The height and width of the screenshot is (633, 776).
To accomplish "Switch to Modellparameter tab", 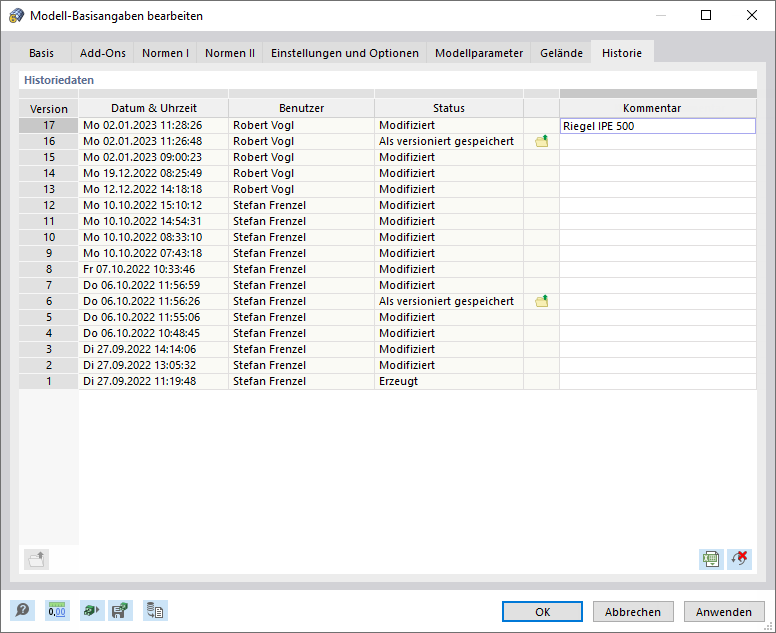I will point(479,53).
